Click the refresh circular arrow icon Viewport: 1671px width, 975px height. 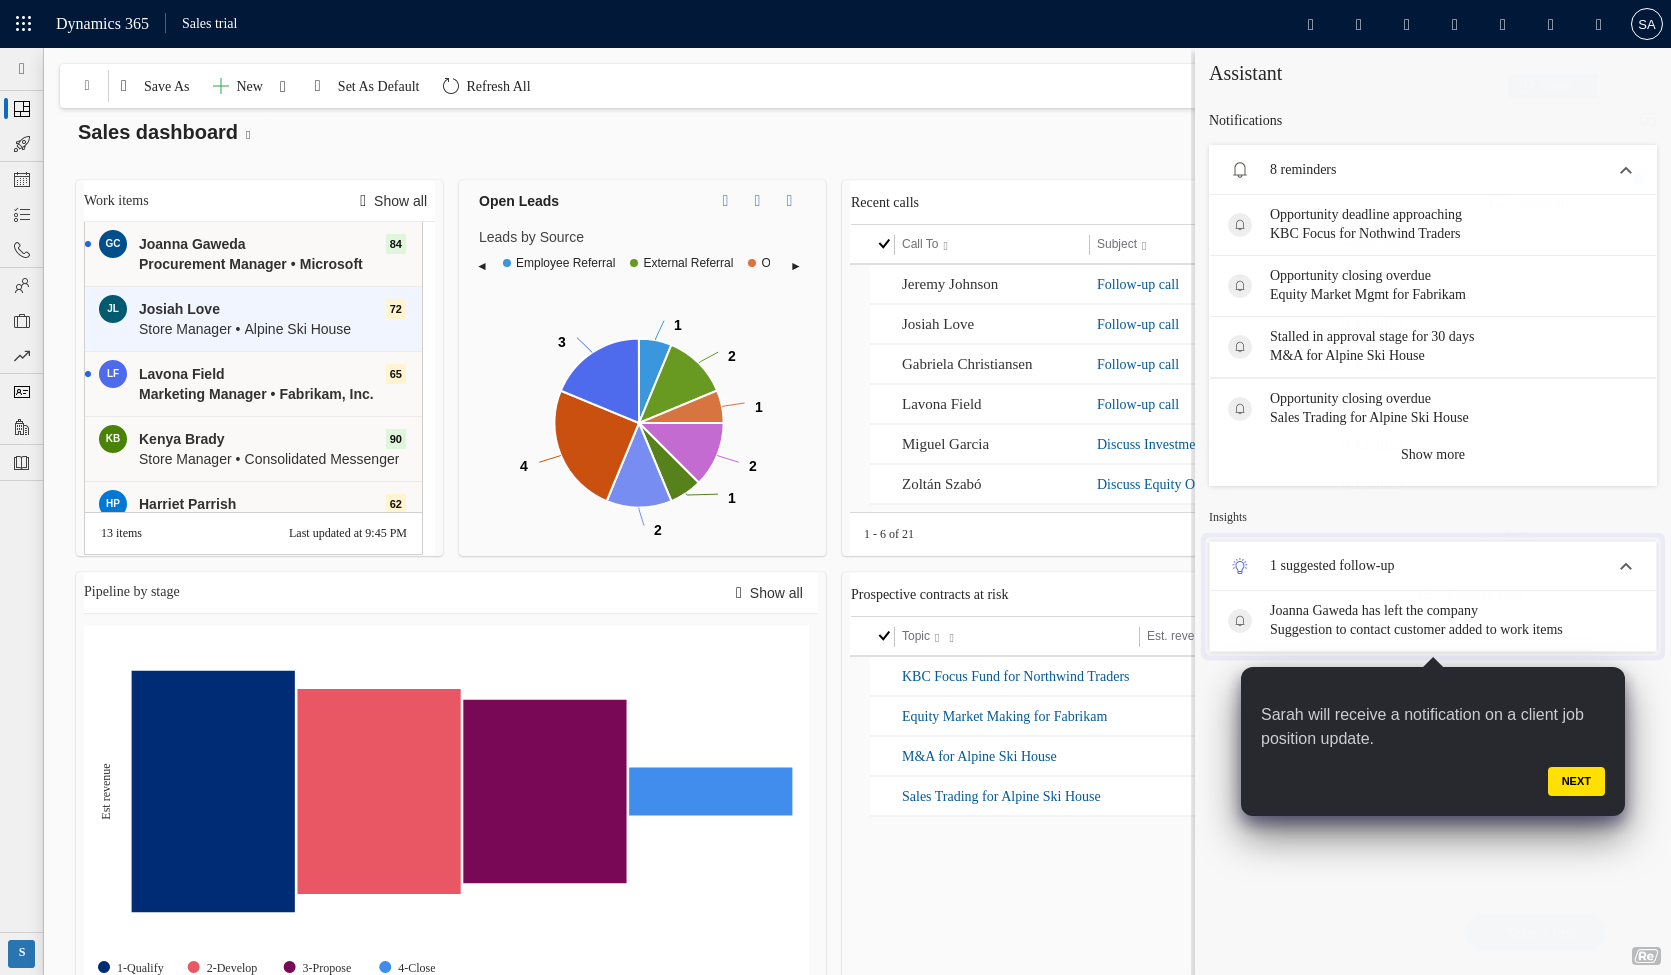pos(451,86)
